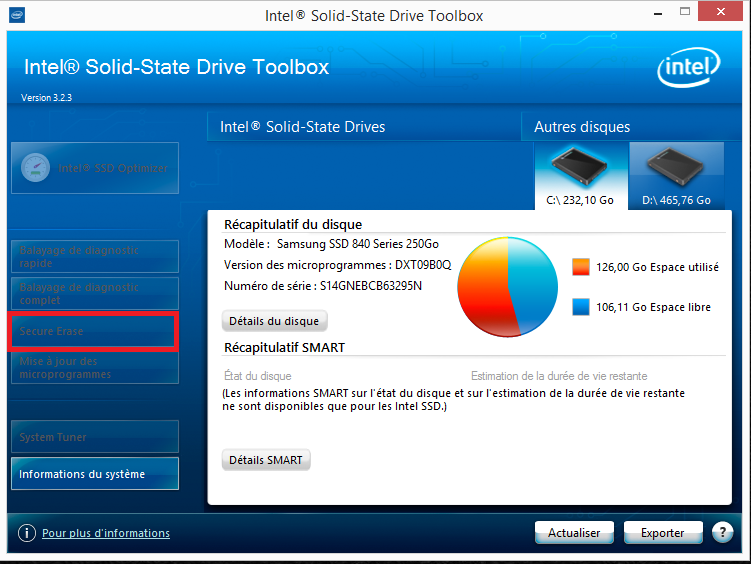Click the Actualiser button
Screen dimensions: 751x564
pos(574,532)
